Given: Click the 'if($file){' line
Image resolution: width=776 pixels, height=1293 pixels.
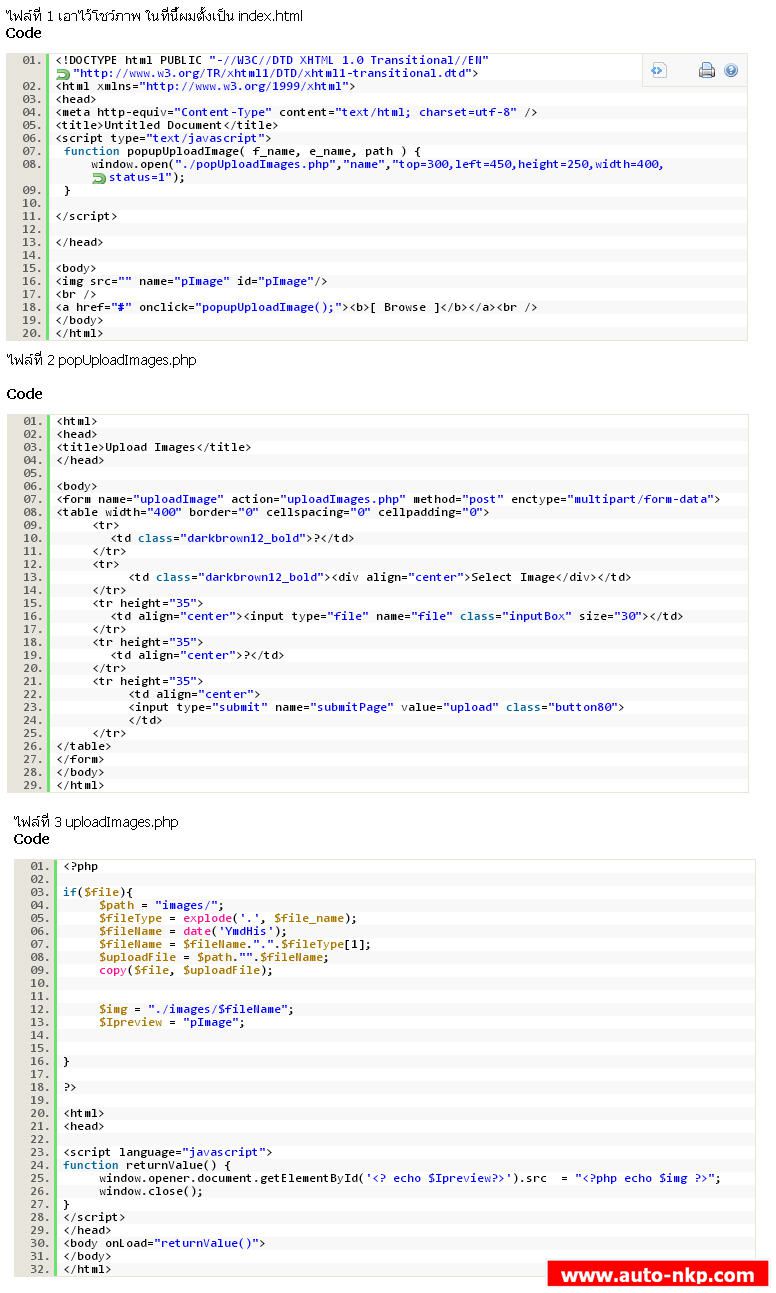Looking at the screenshot, I should [x=98, y=892].
